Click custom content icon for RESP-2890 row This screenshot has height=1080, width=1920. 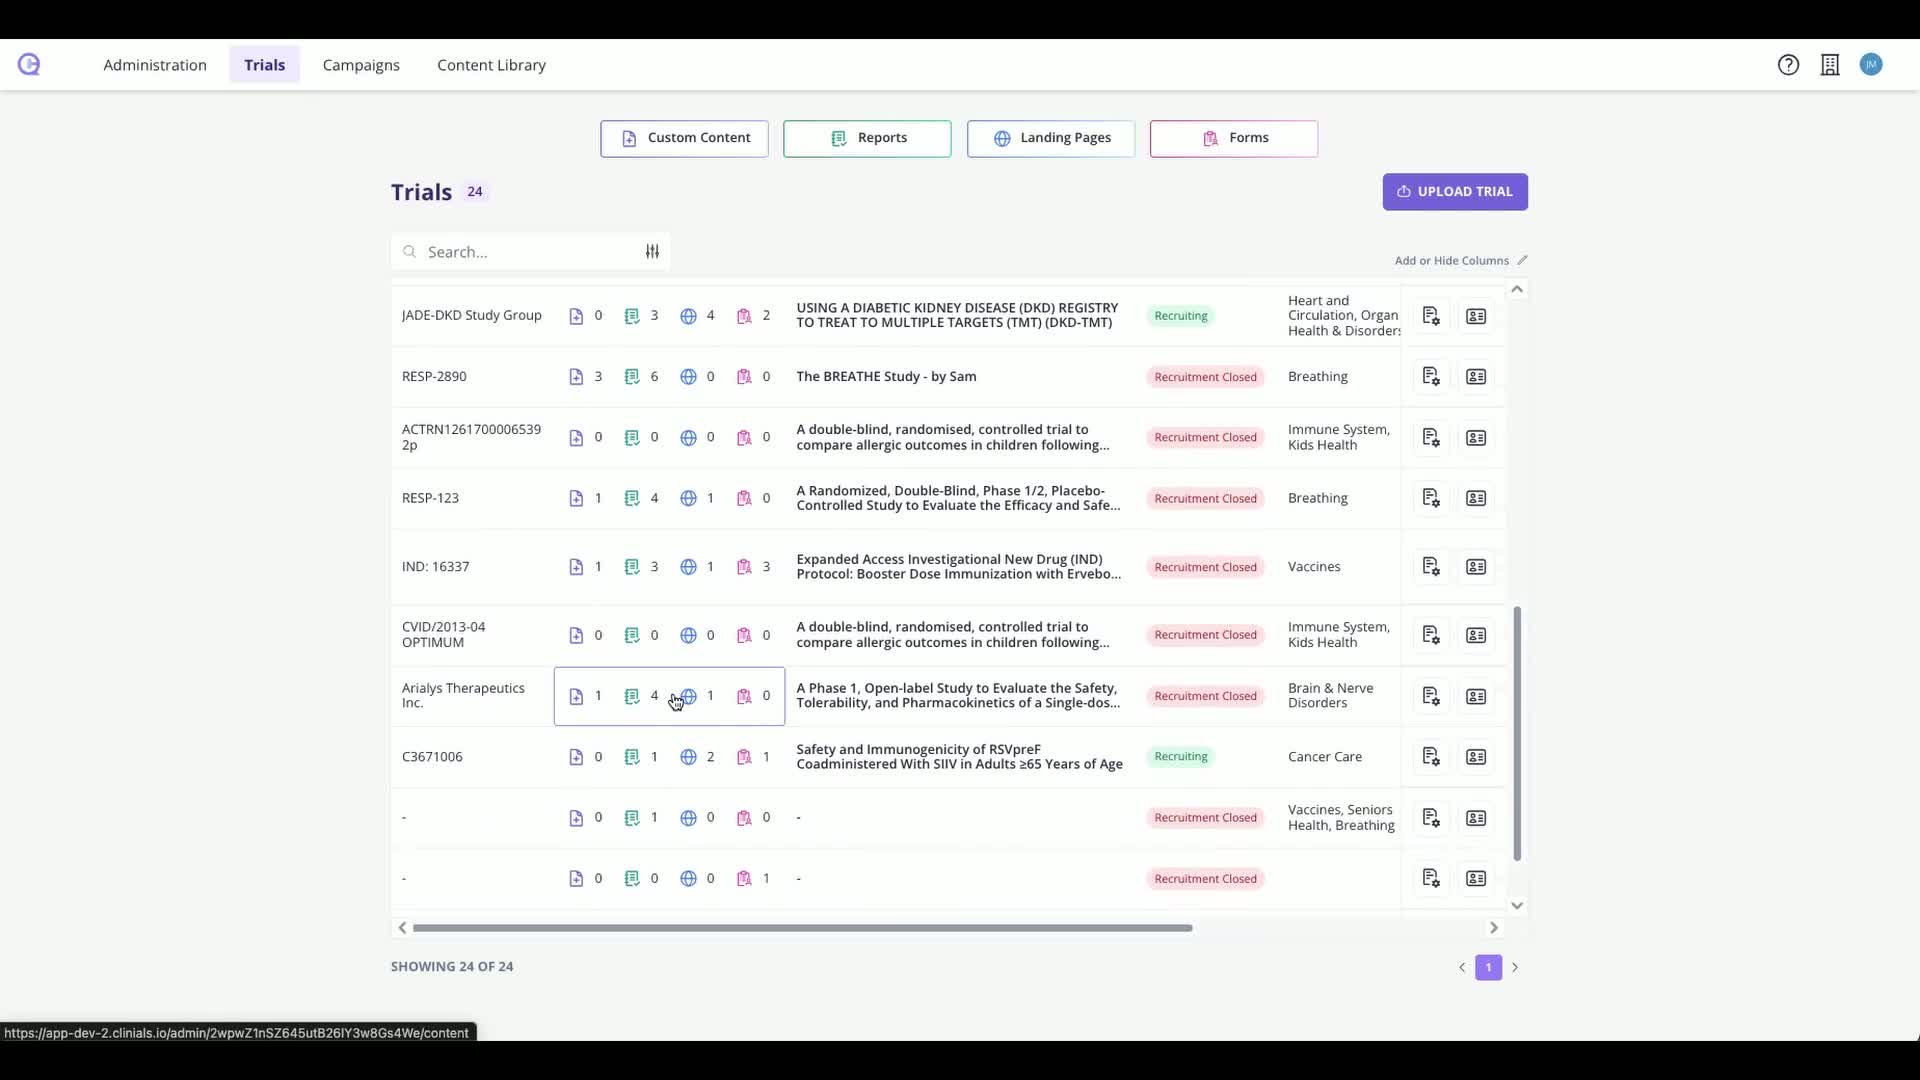576,377
